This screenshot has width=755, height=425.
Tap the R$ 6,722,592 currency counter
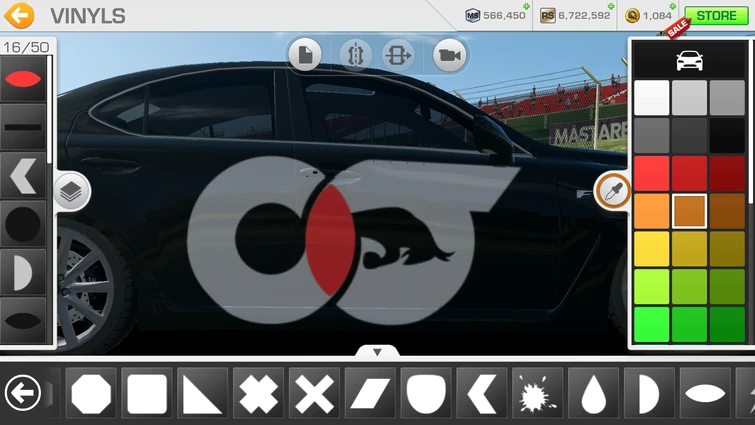(575, 15)
